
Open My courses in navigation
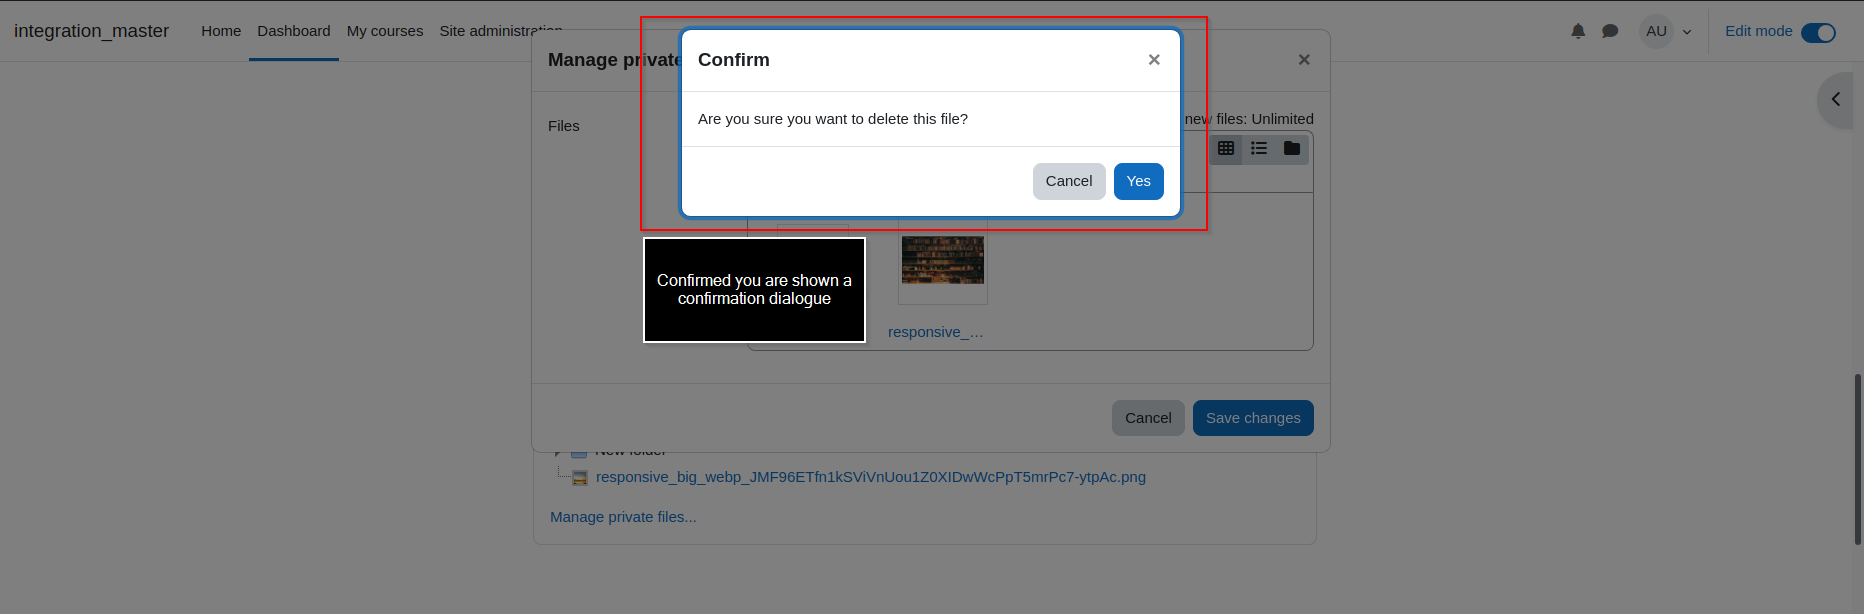385,31
